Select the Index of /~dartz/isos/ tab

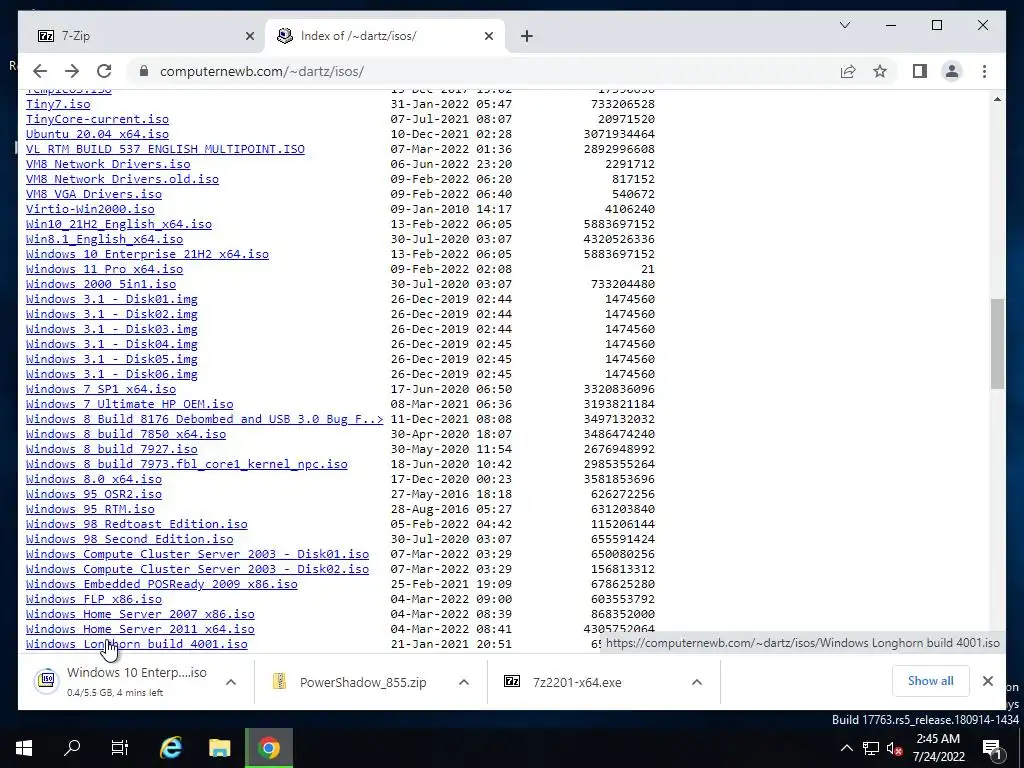(x=385, y=36)
